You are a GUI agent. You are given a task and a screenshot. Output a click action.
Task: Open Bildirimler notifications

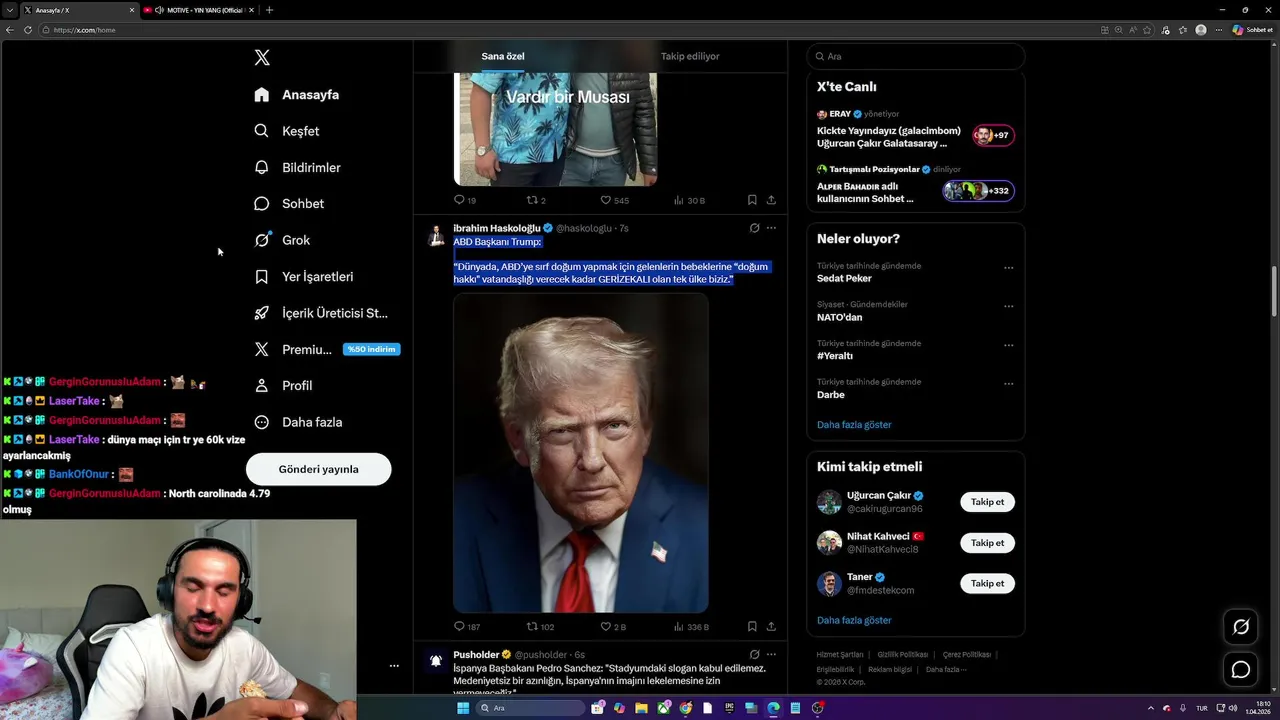click(x=298, y=167)
